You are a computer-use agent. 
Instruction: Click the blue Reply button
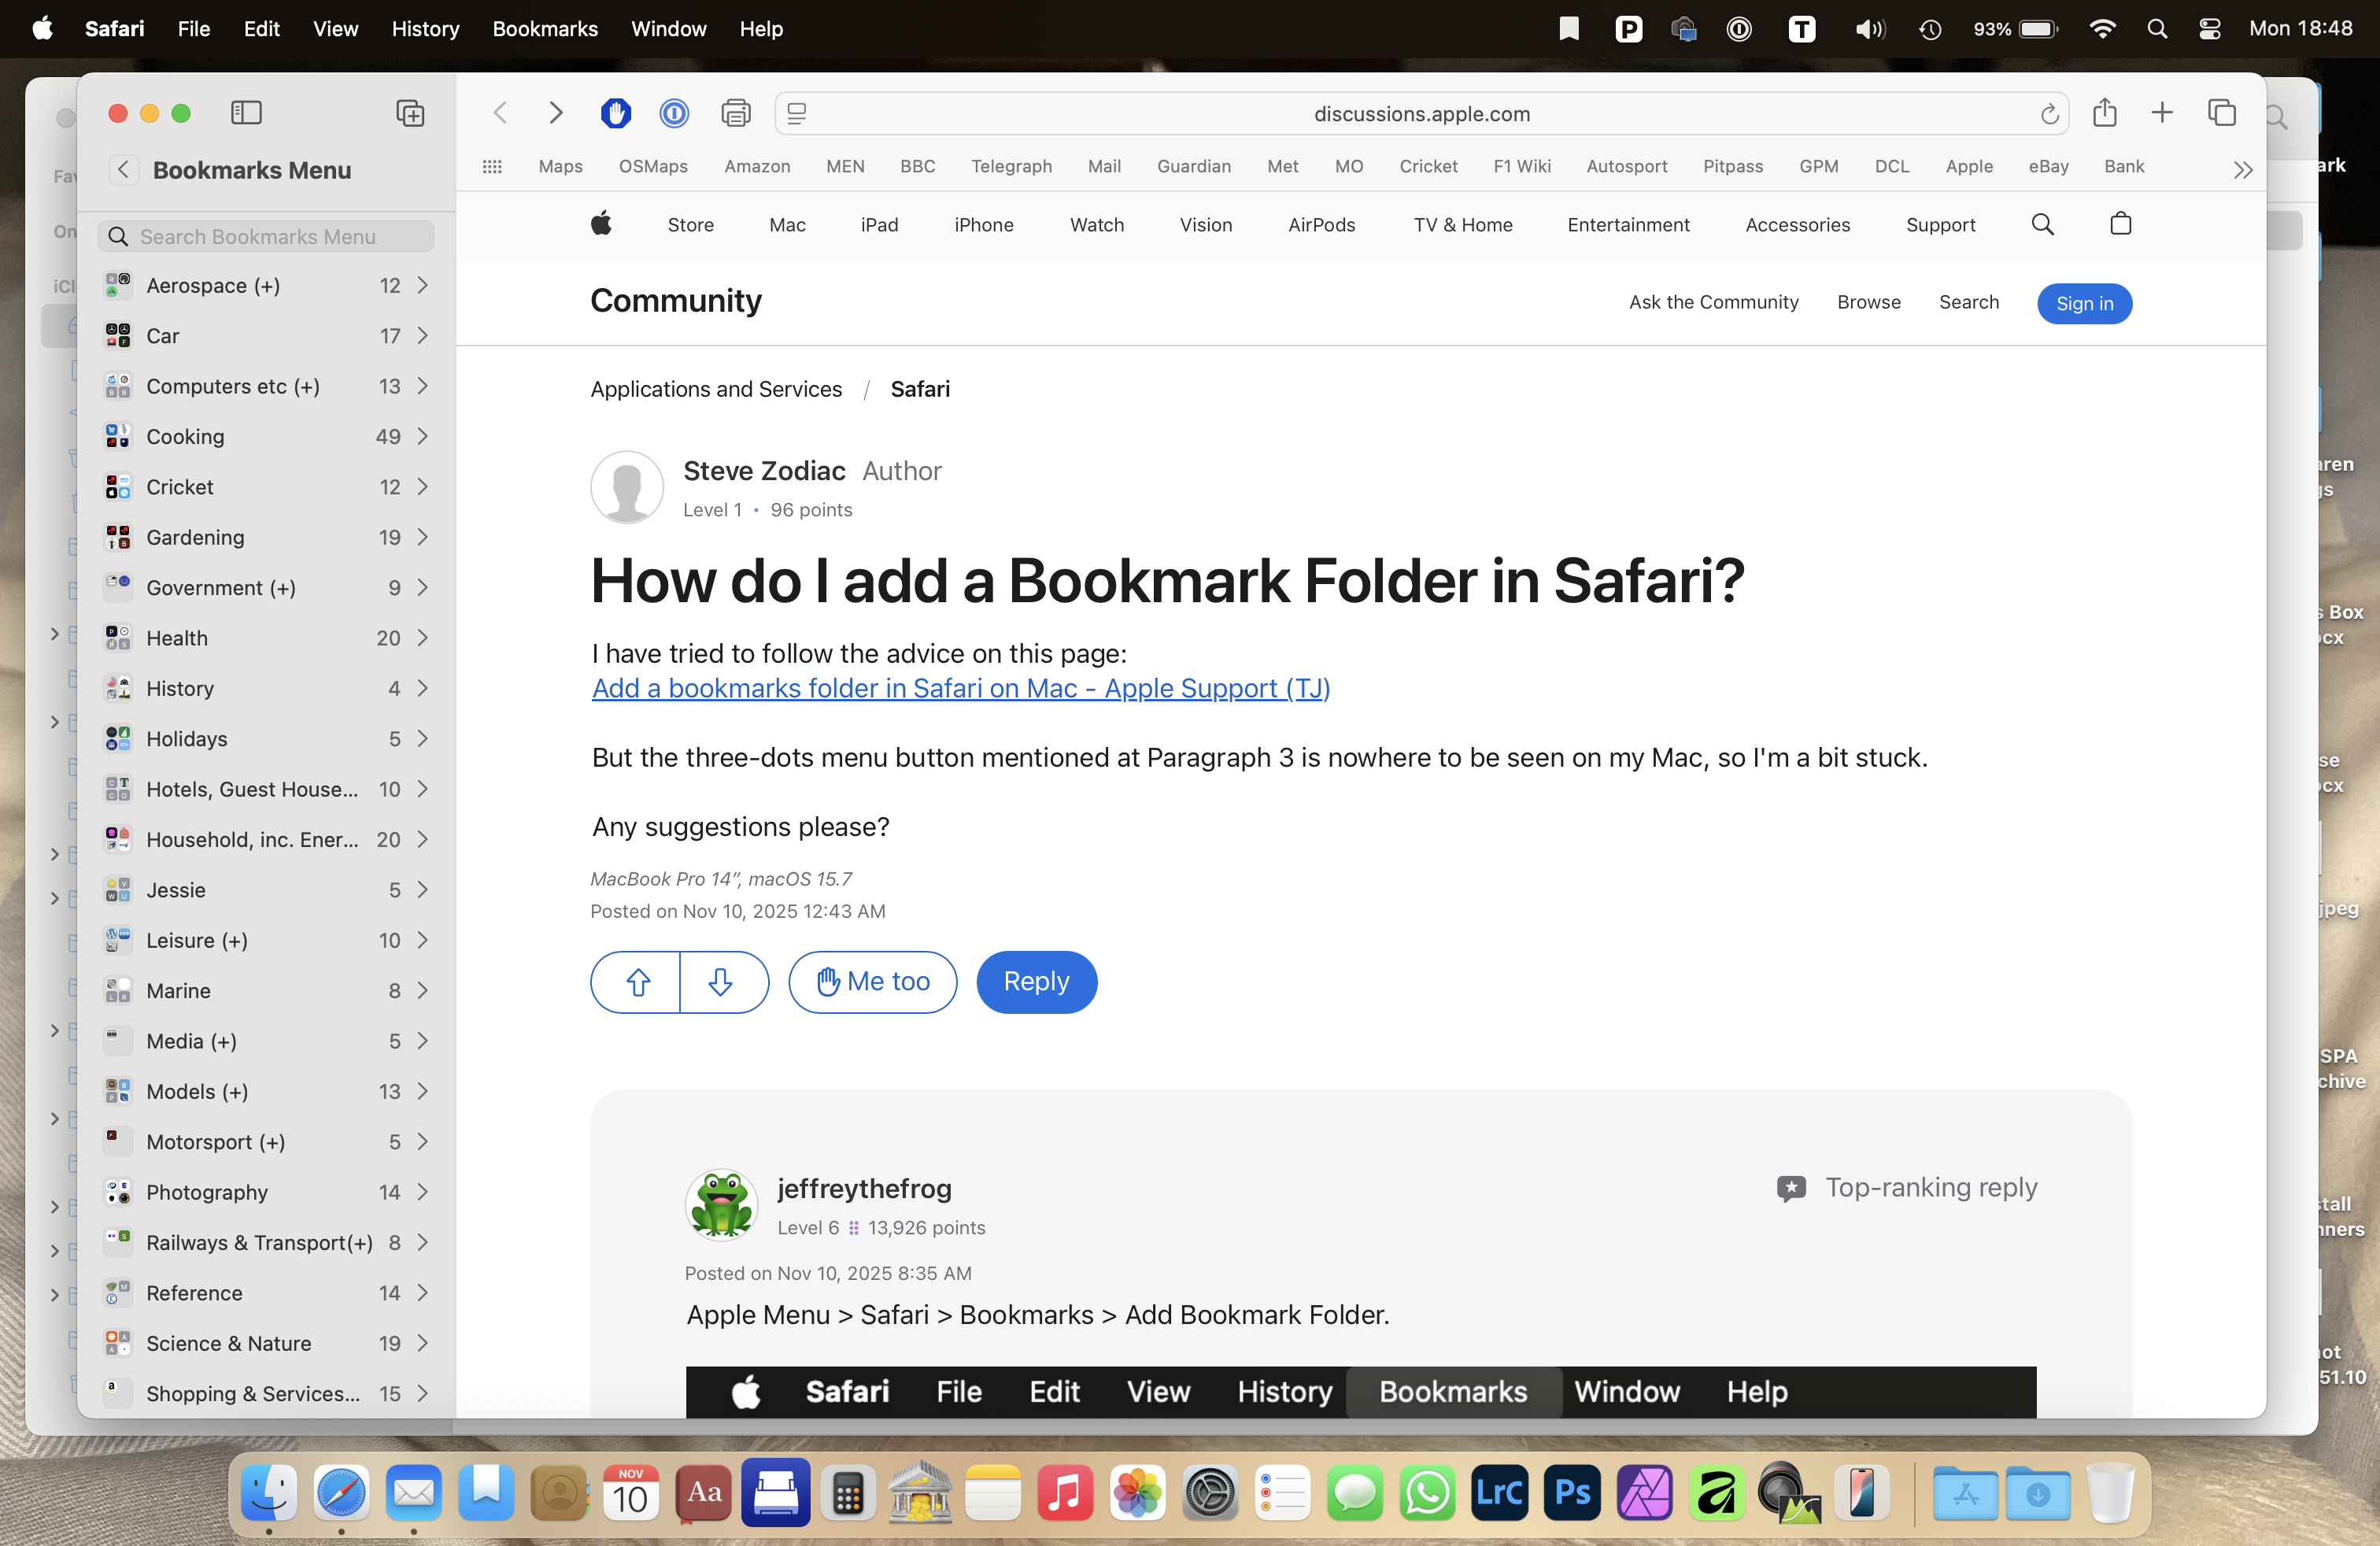pos(1036,982)
